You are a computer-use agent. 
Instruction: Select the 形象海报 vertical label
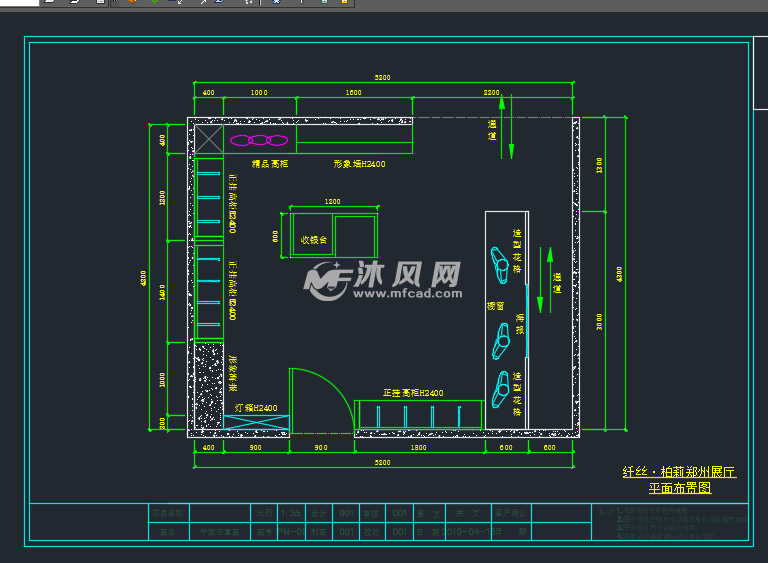[233, 373]
